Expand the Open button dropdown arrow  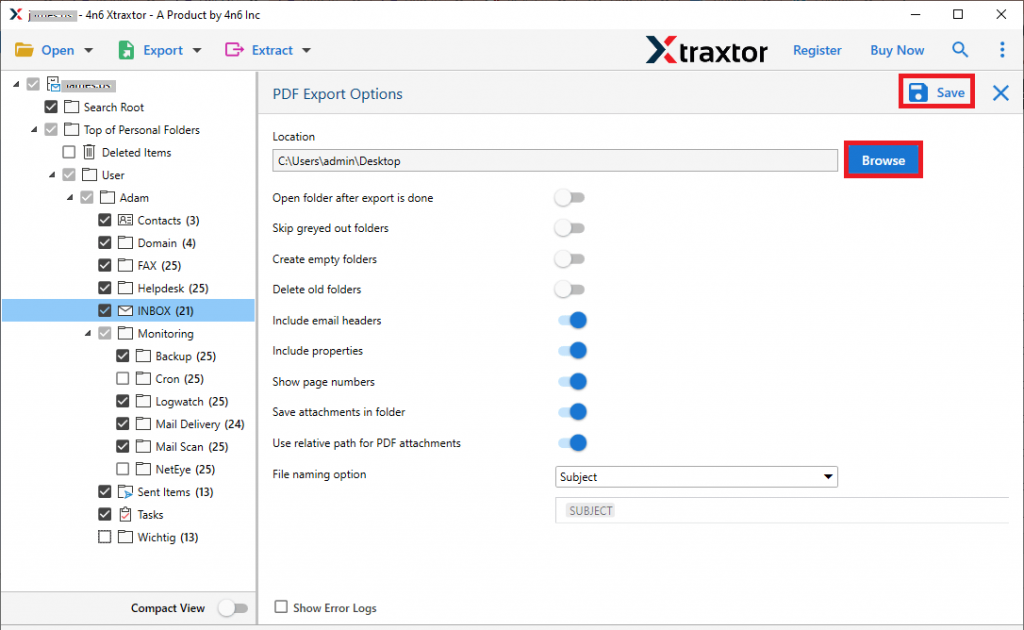pyautogui.click(x=88, y=49)
